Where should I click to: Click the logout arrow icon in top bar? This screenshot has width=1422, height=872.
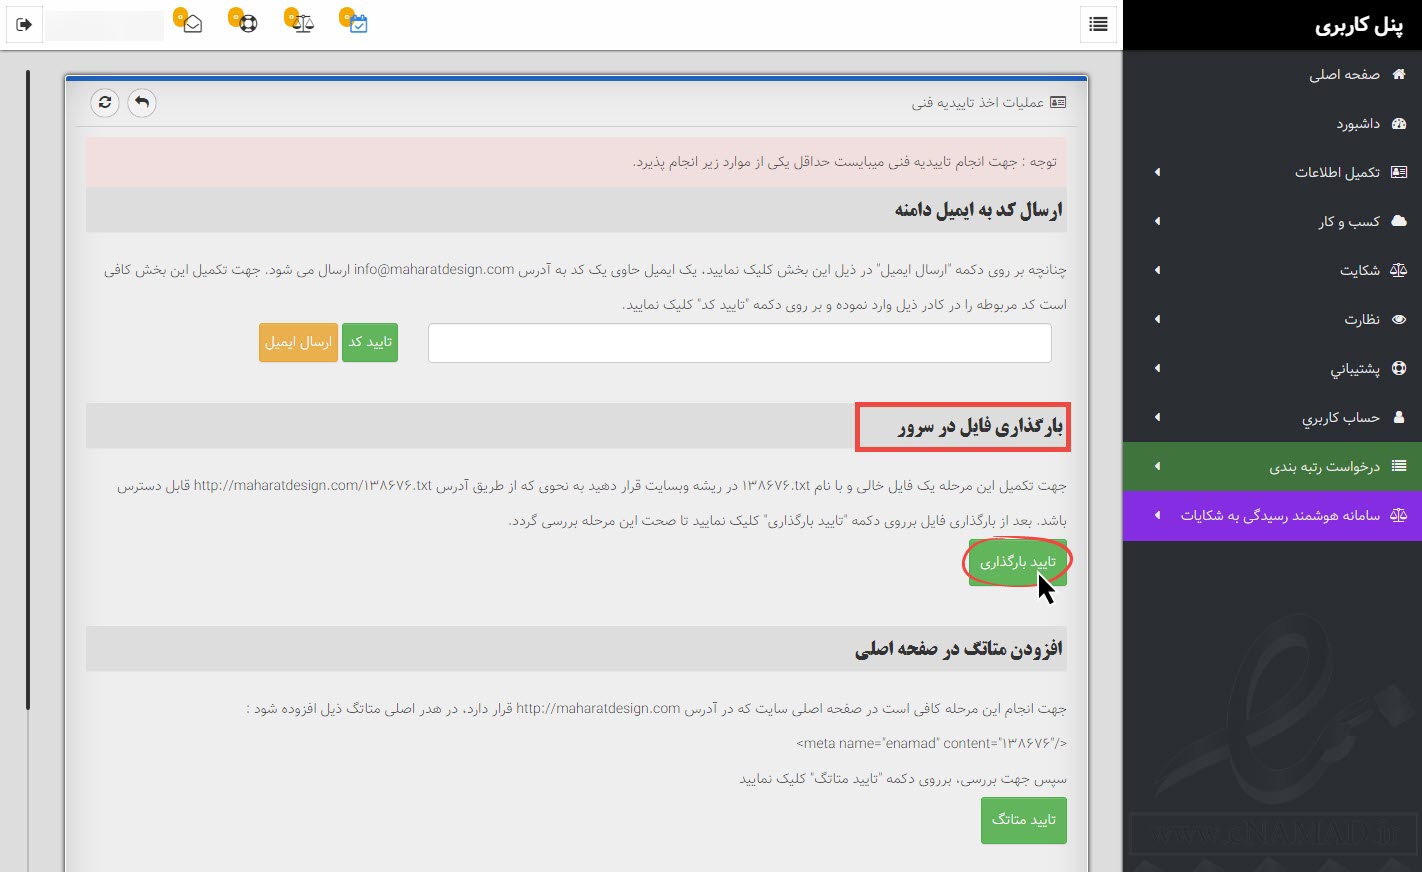(24, 25)
